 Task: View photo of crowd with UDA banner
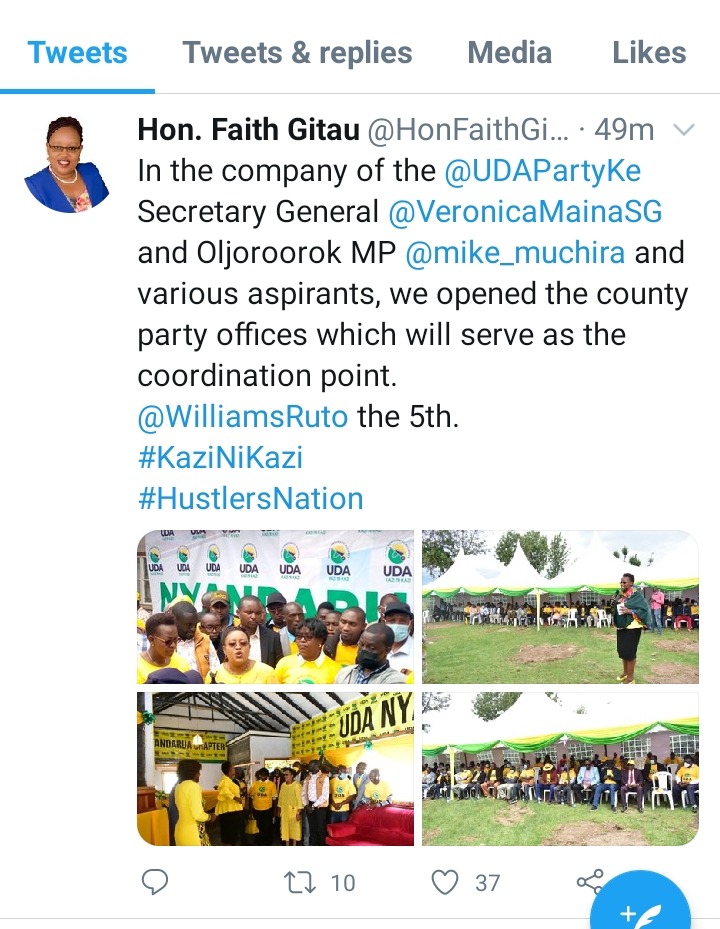pyautogui.click(x=276, y=607)
